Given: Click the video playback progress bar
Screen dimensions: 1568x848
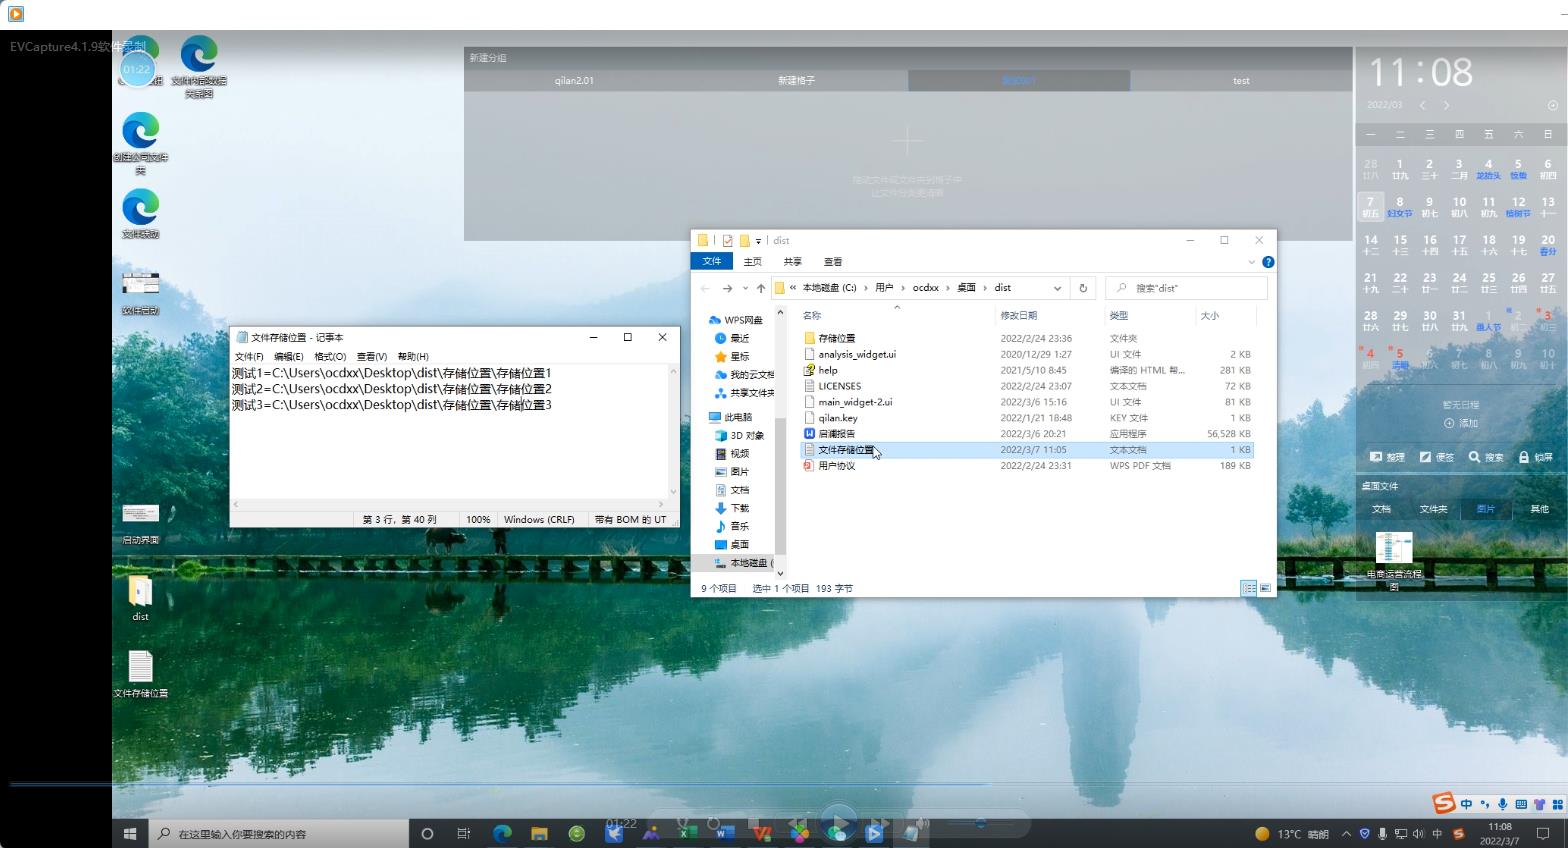Looking at the screenshot, I should click(500, 784).
